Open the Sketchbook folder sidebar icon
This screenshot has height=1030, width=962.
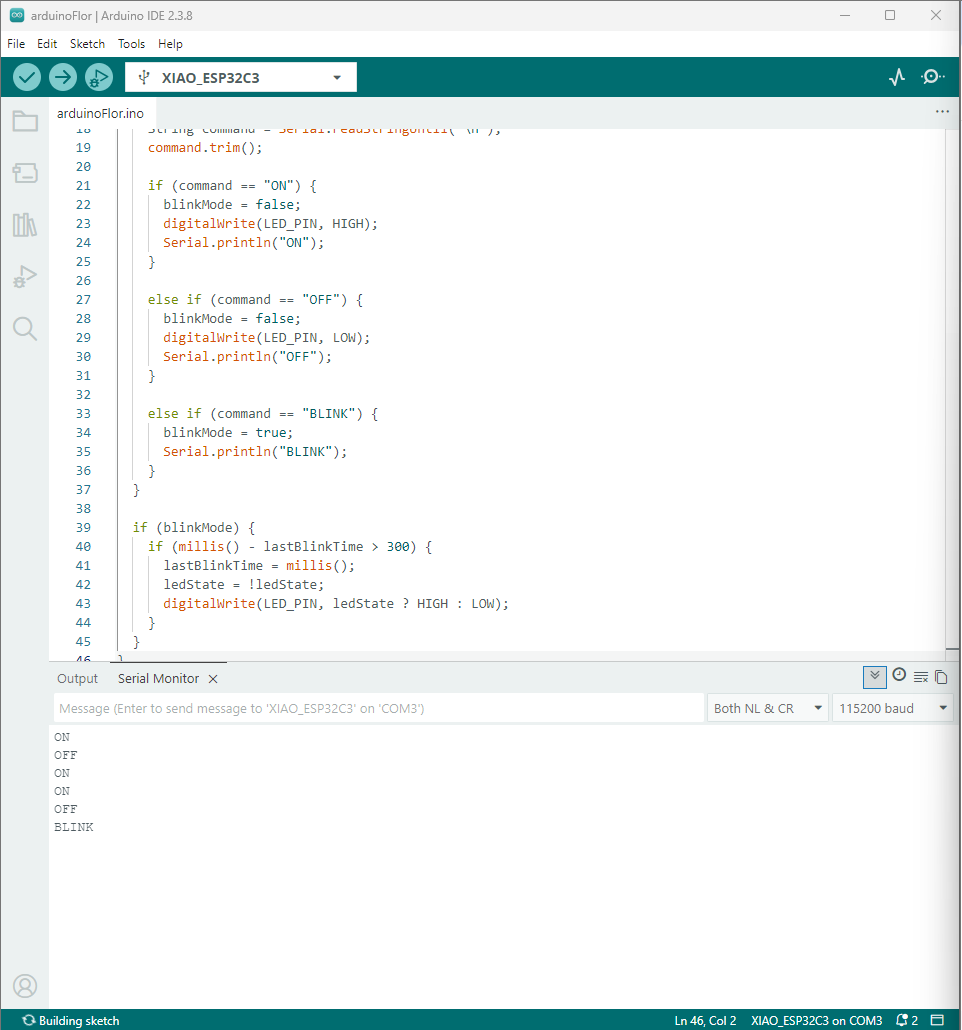coord(25,121)
